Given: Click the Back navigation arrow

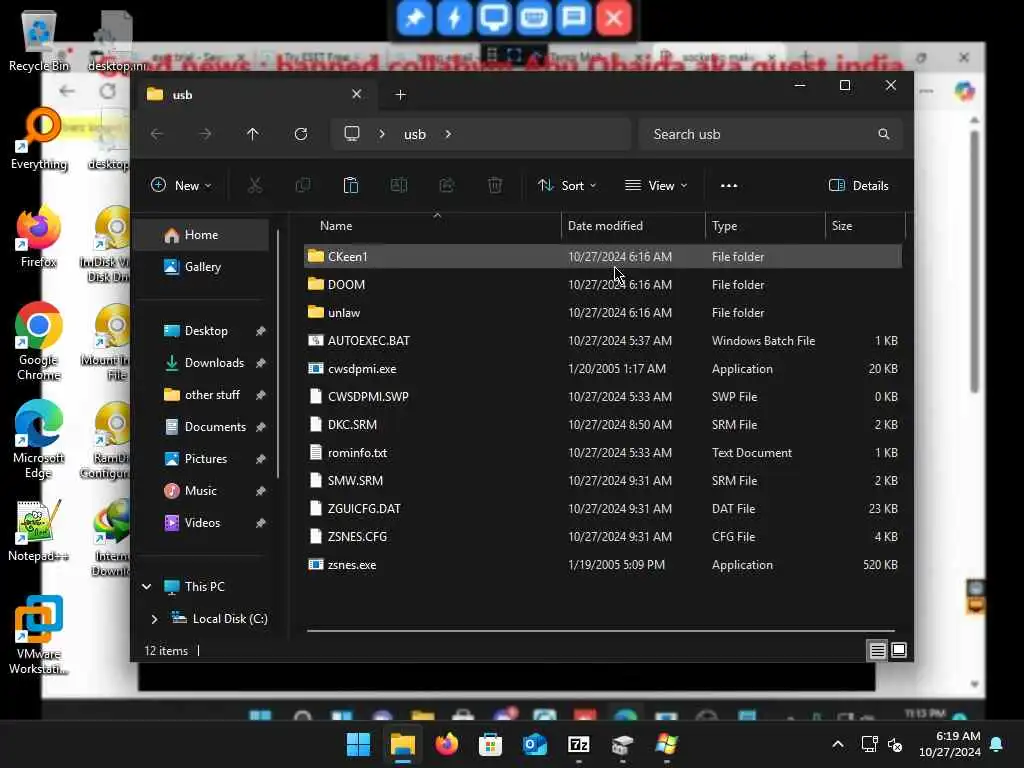Looking at the screenshot, I should point(157,134).
